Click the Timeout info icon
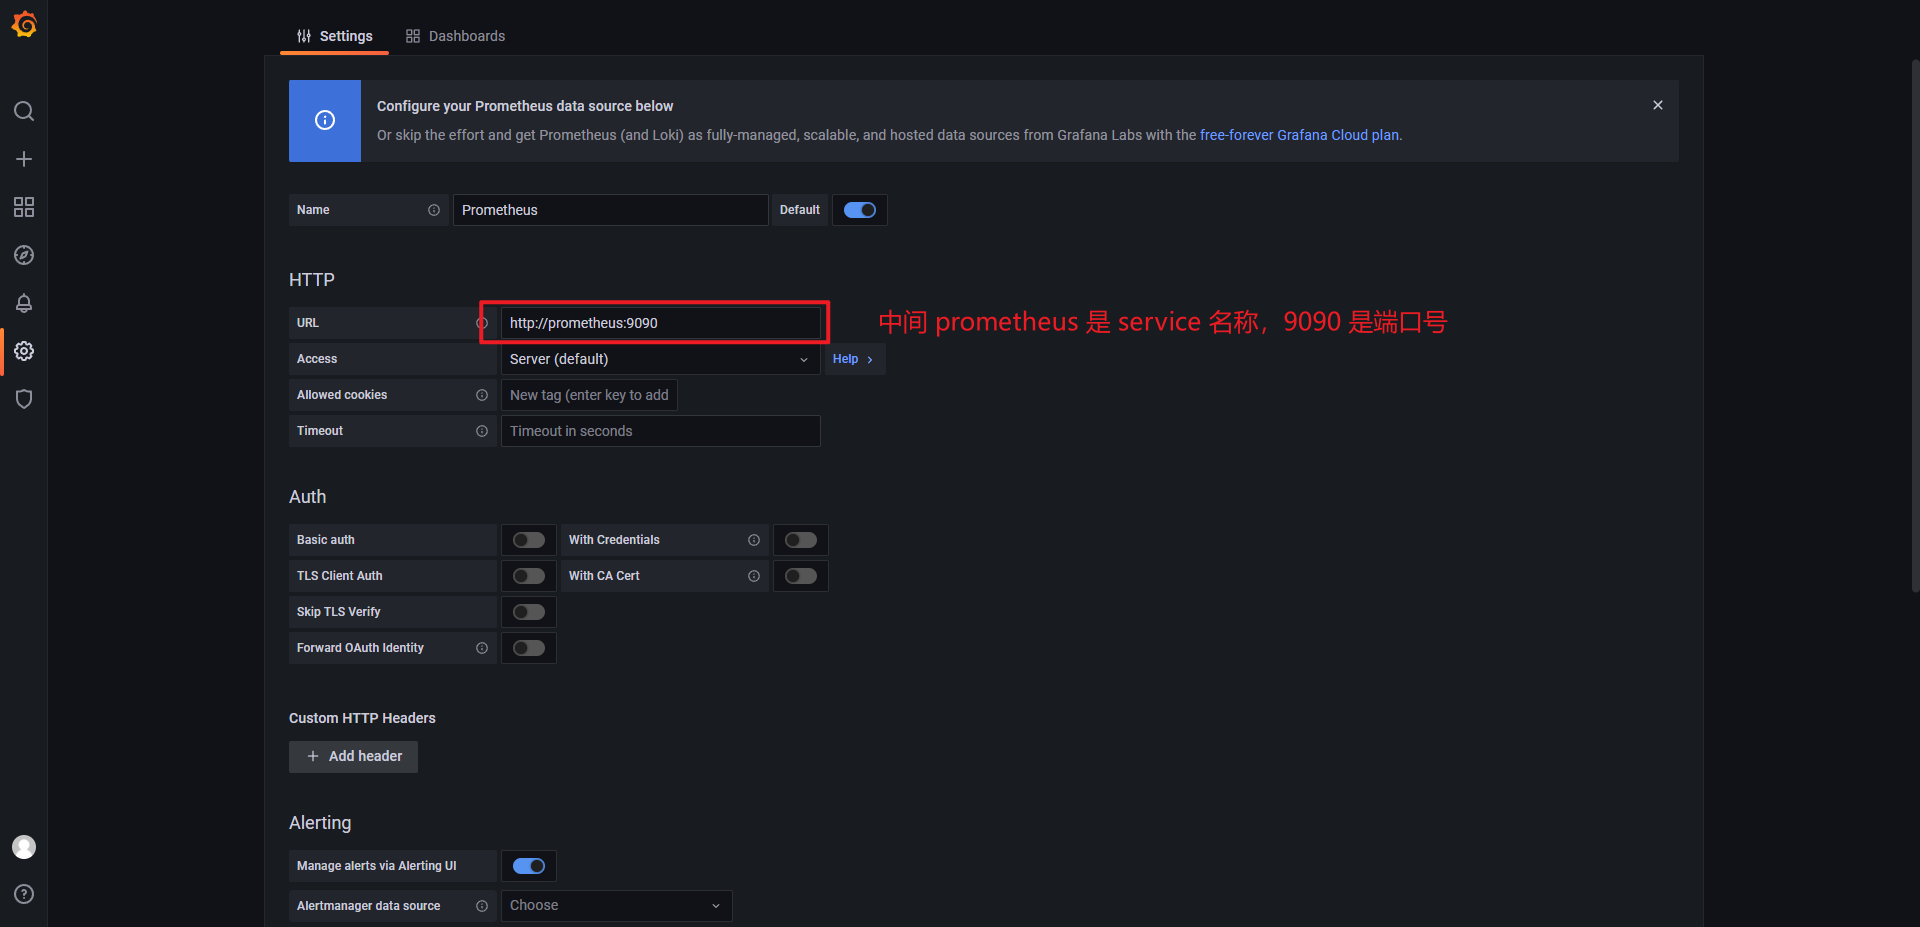1920x927 pixels. pyautogui.click(x=482, y=431)
